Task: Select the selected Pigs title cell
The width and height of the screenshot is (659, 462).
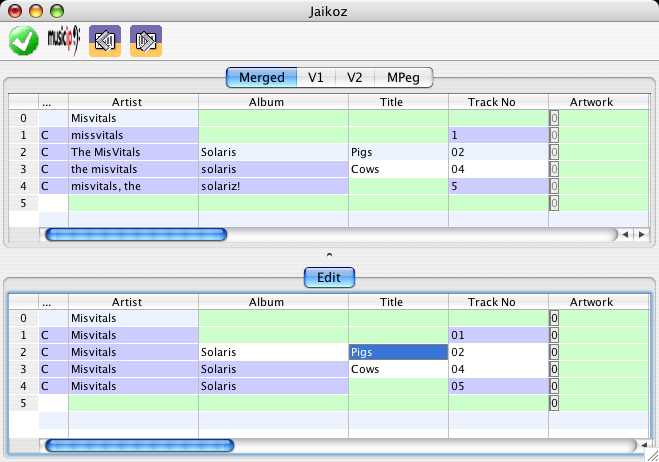Action: pos(398,352)
